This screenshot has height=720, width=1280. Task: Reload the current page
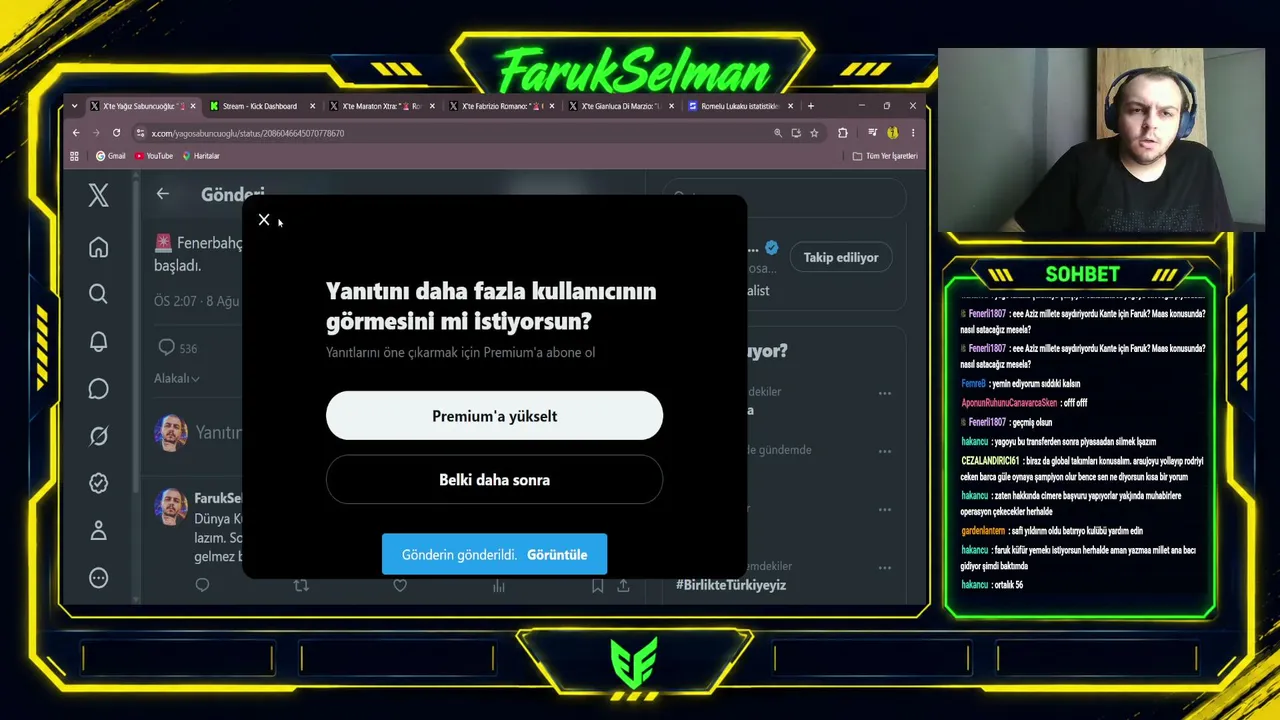(x=116, y=133)
